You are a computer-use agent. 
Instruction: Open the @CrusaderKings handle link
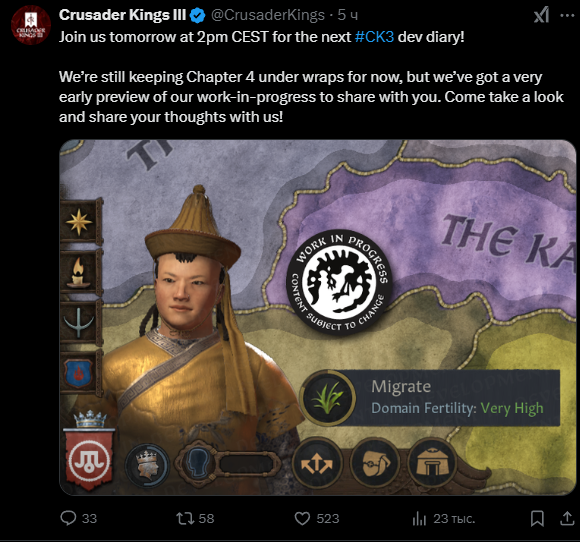click(x=268, y=15)
